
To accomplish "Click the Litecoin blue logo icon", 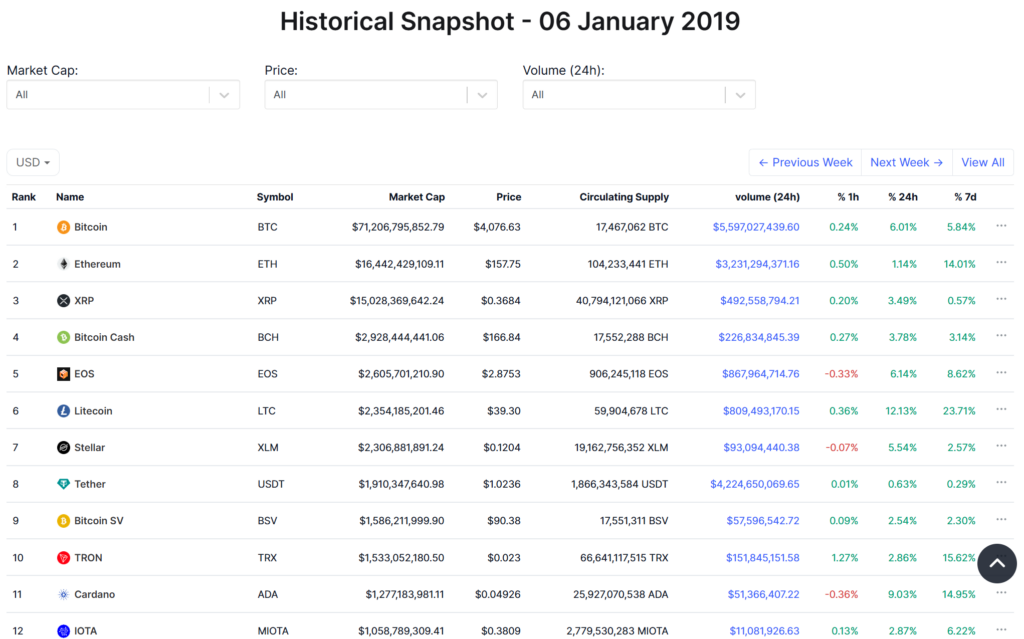I will tap(63, 411).
